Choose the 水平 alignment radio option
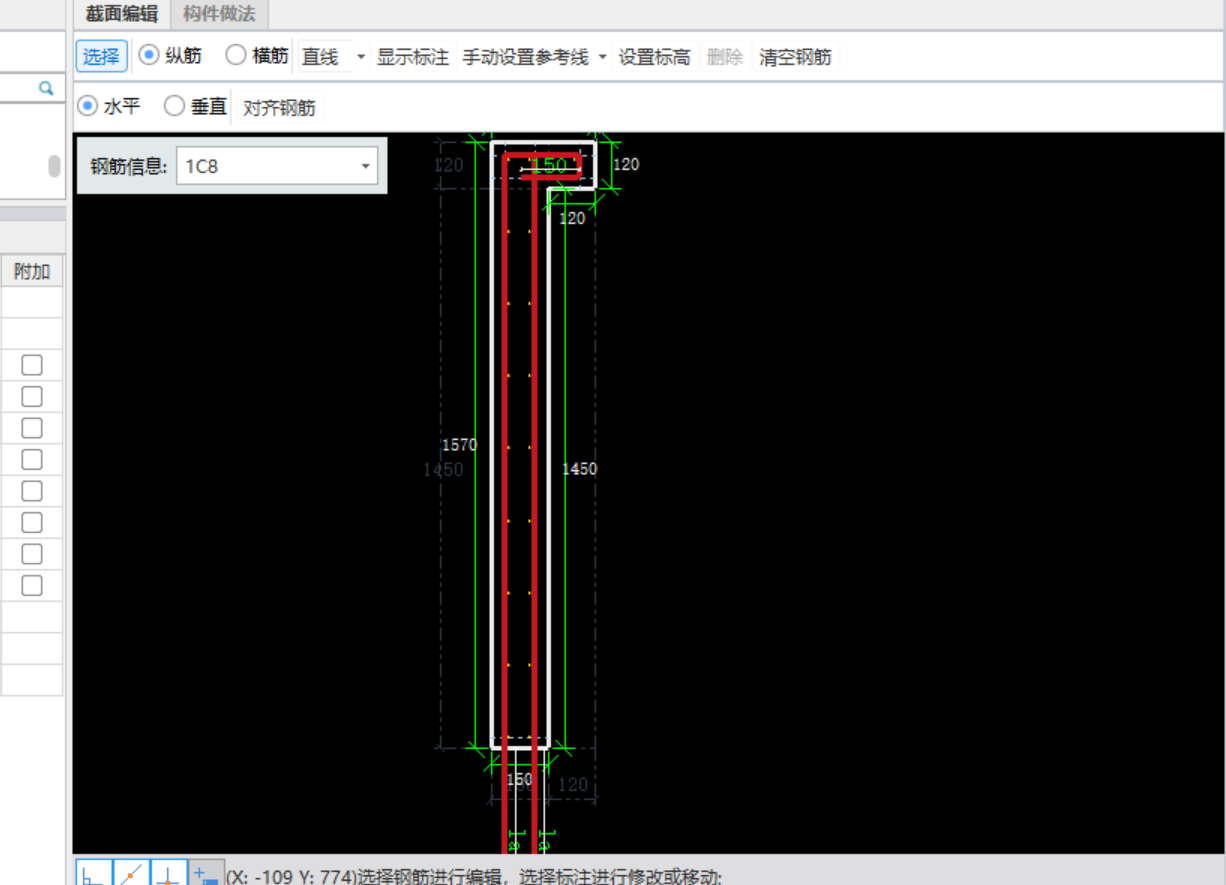This screenshot has width=1226, height=885. (x=87, y=105)
